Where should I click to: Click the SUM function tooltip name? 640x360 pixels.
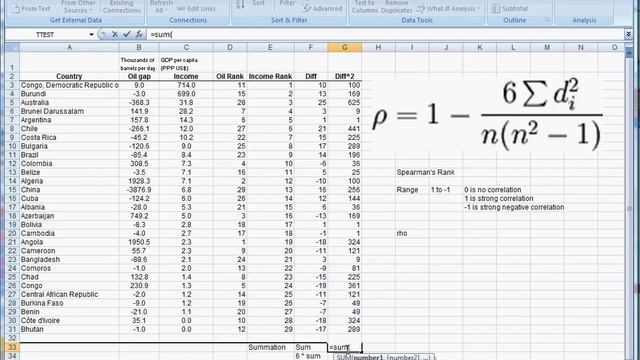(343, 358)
